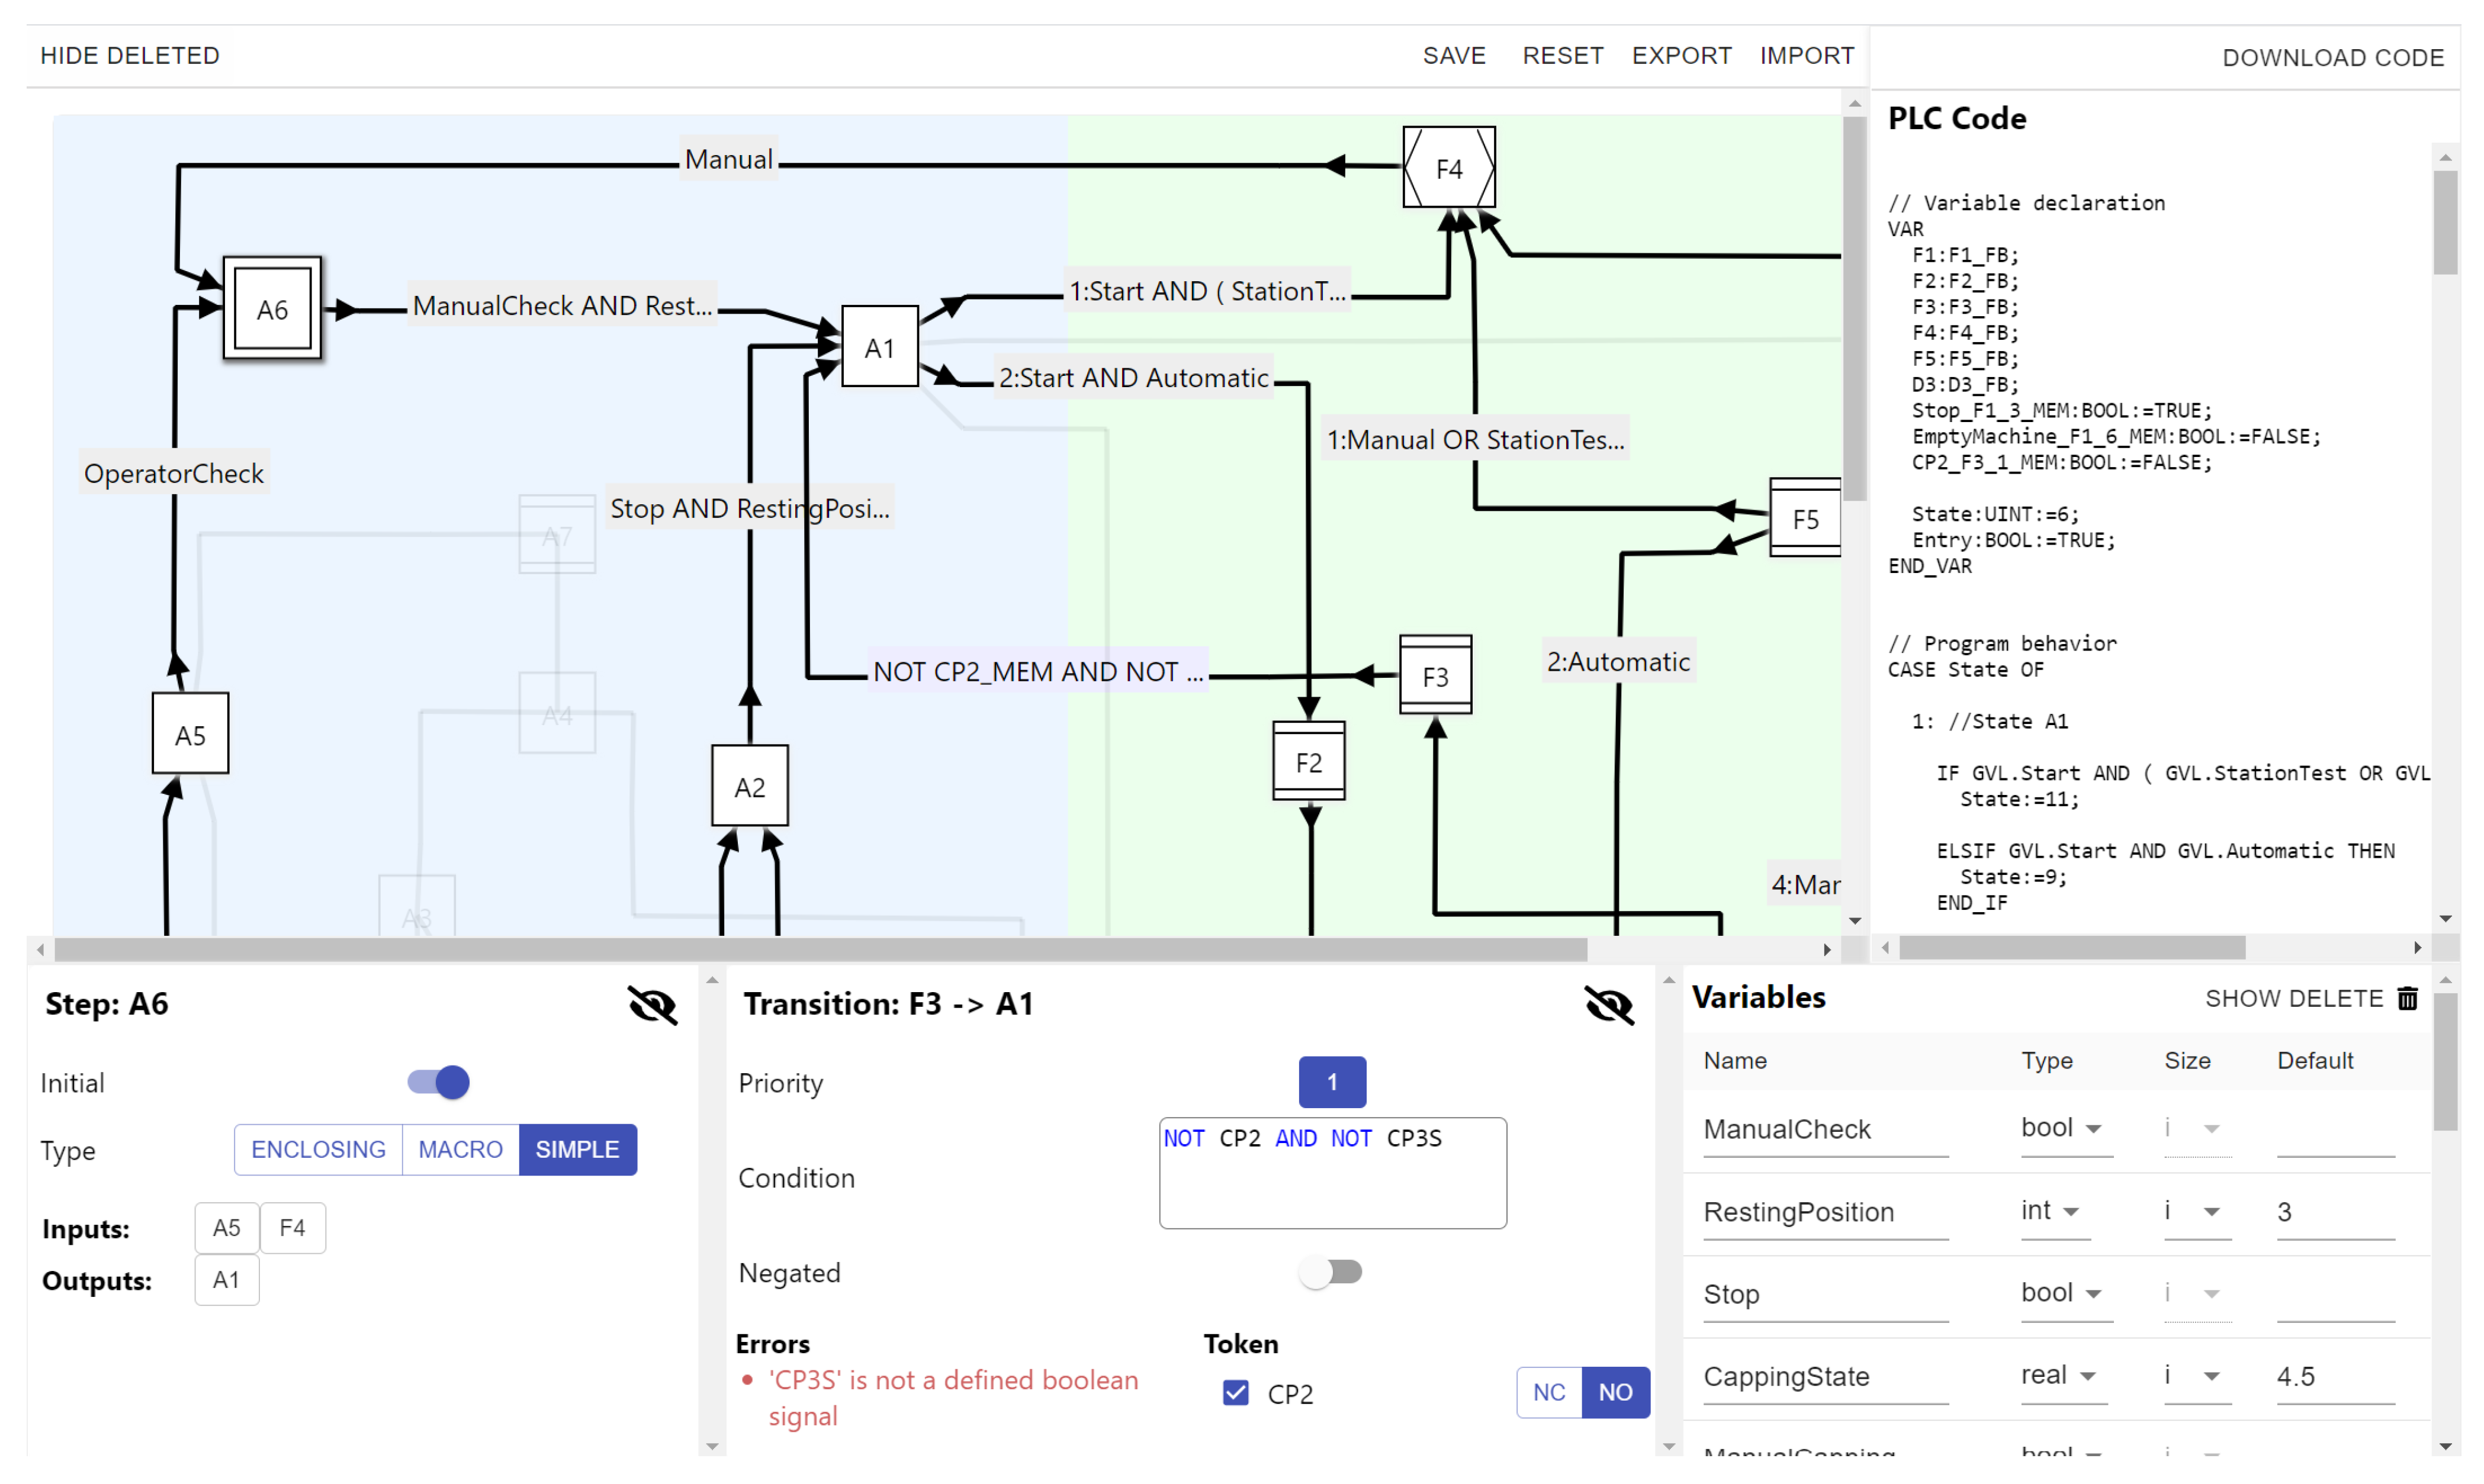Click DOWNLOAD CODE button
The width and height of the screenshot is (2484, 1484).
coord(2332,58)
